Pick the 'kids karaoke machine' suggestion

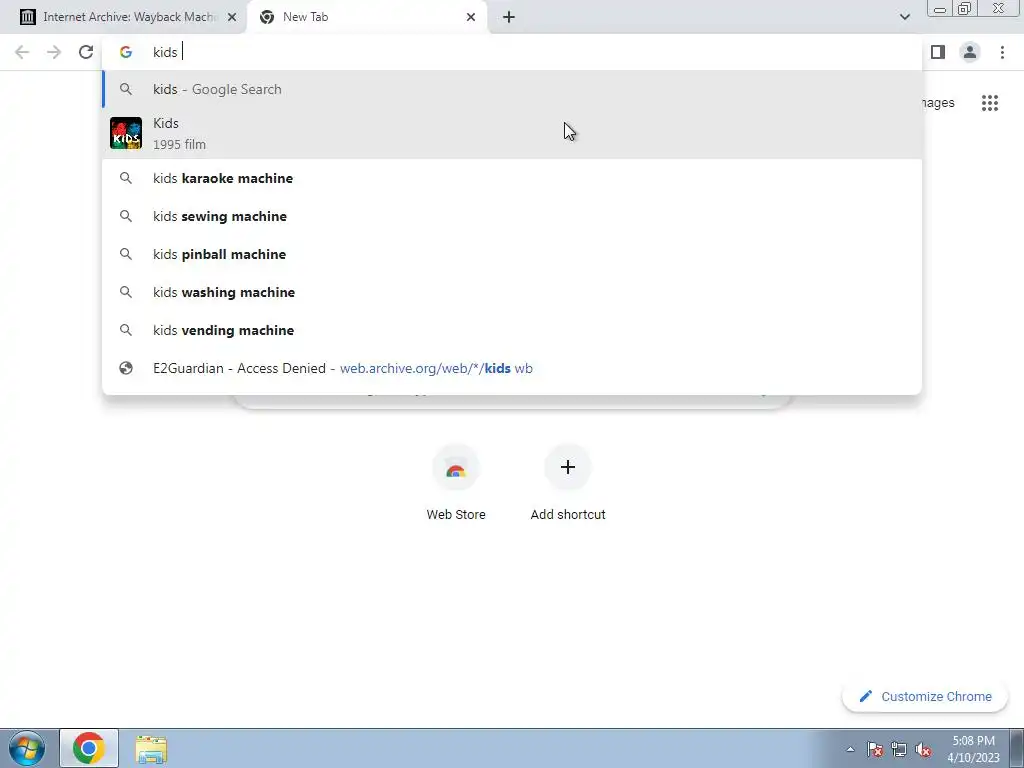(x=512, y=178)
